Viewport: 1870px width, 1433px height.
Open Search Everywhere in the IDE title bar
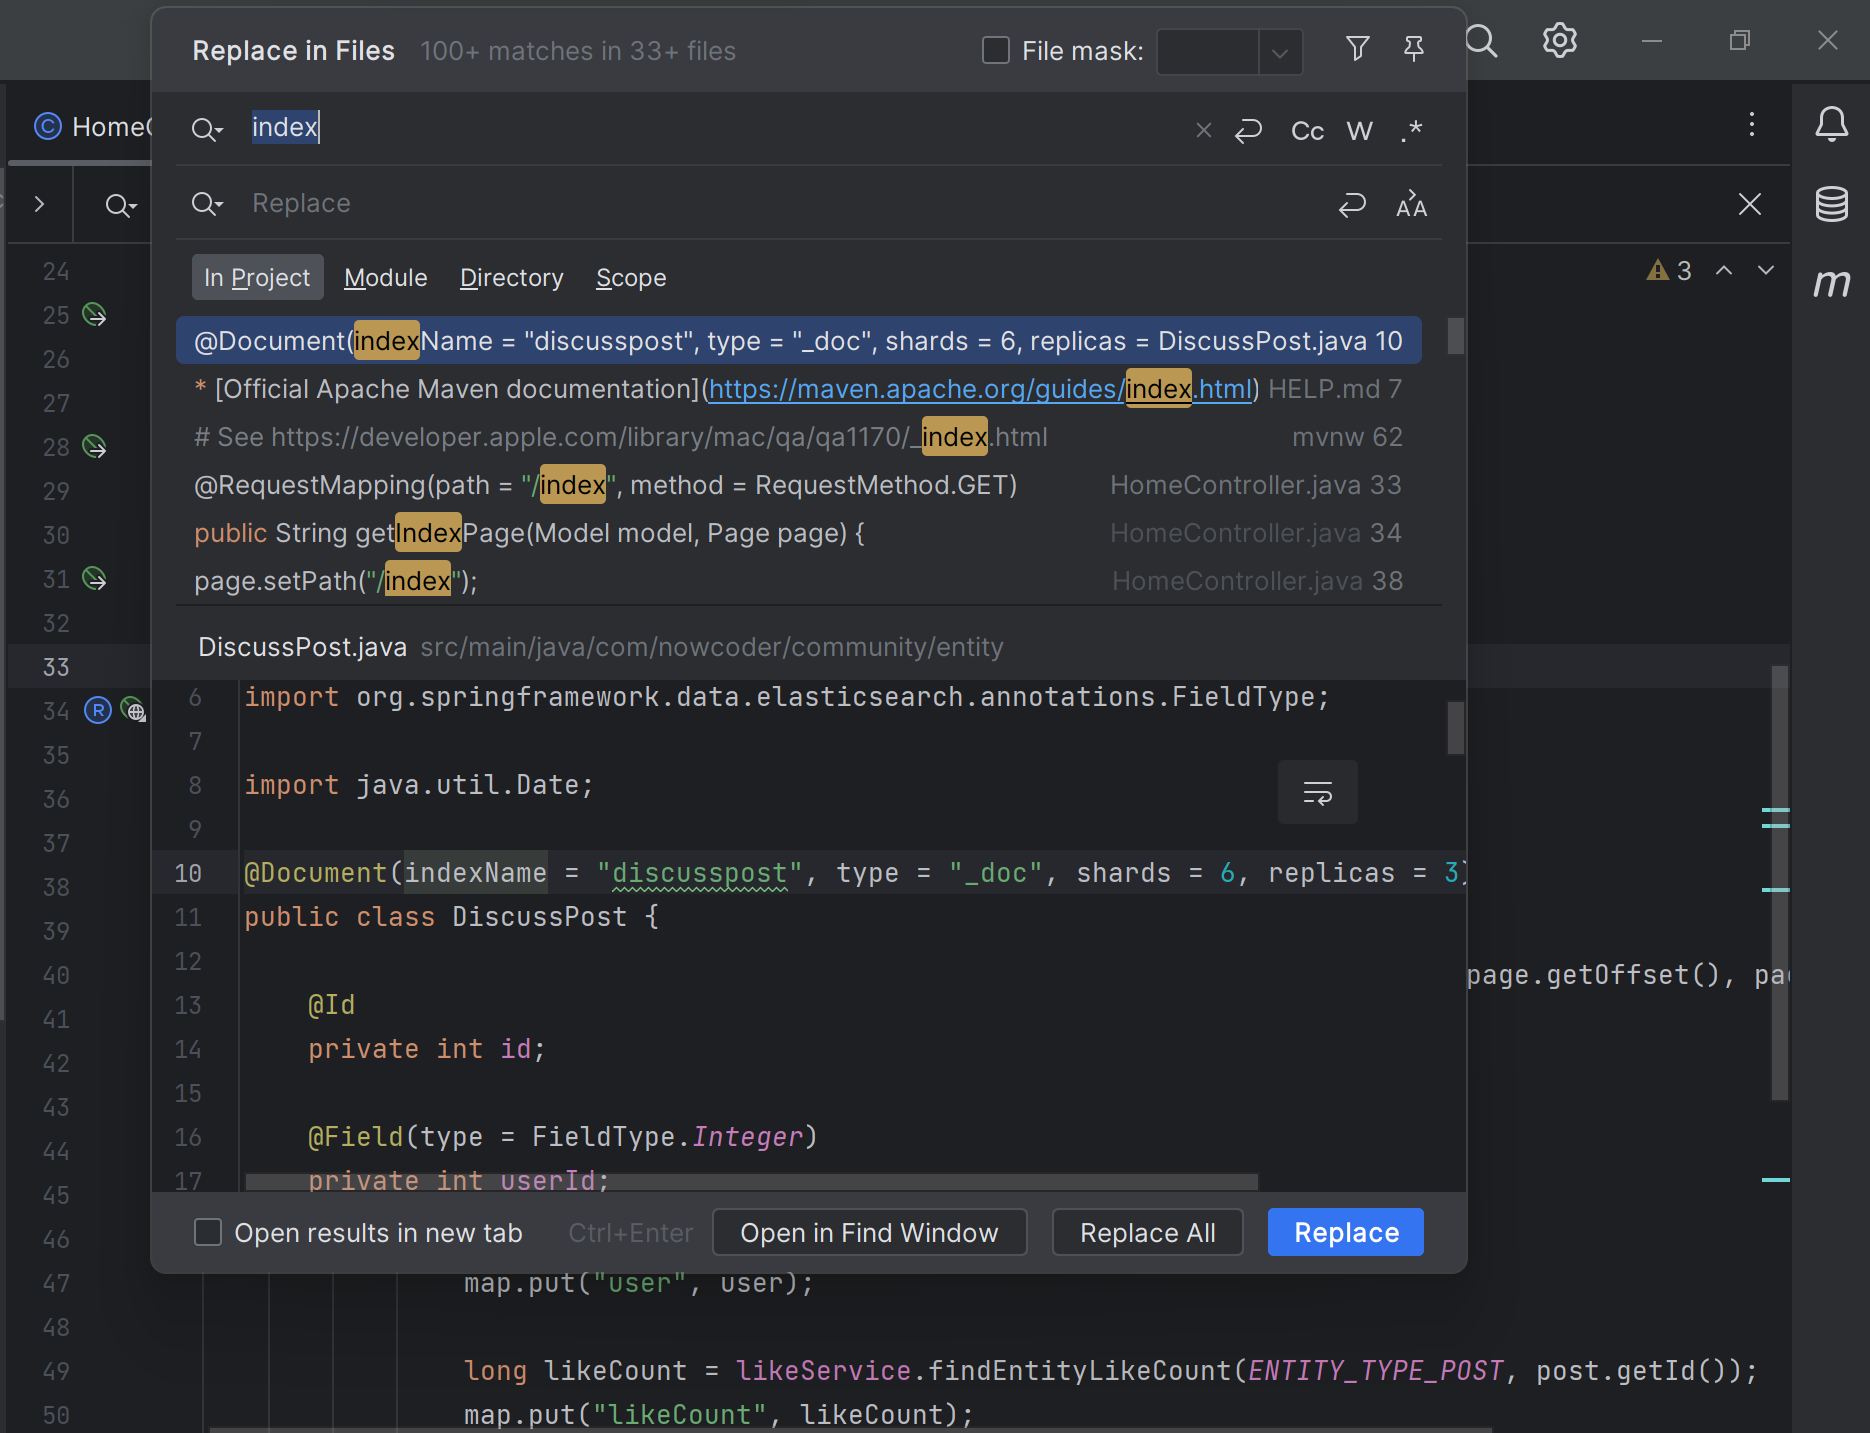click(1481, 41)
